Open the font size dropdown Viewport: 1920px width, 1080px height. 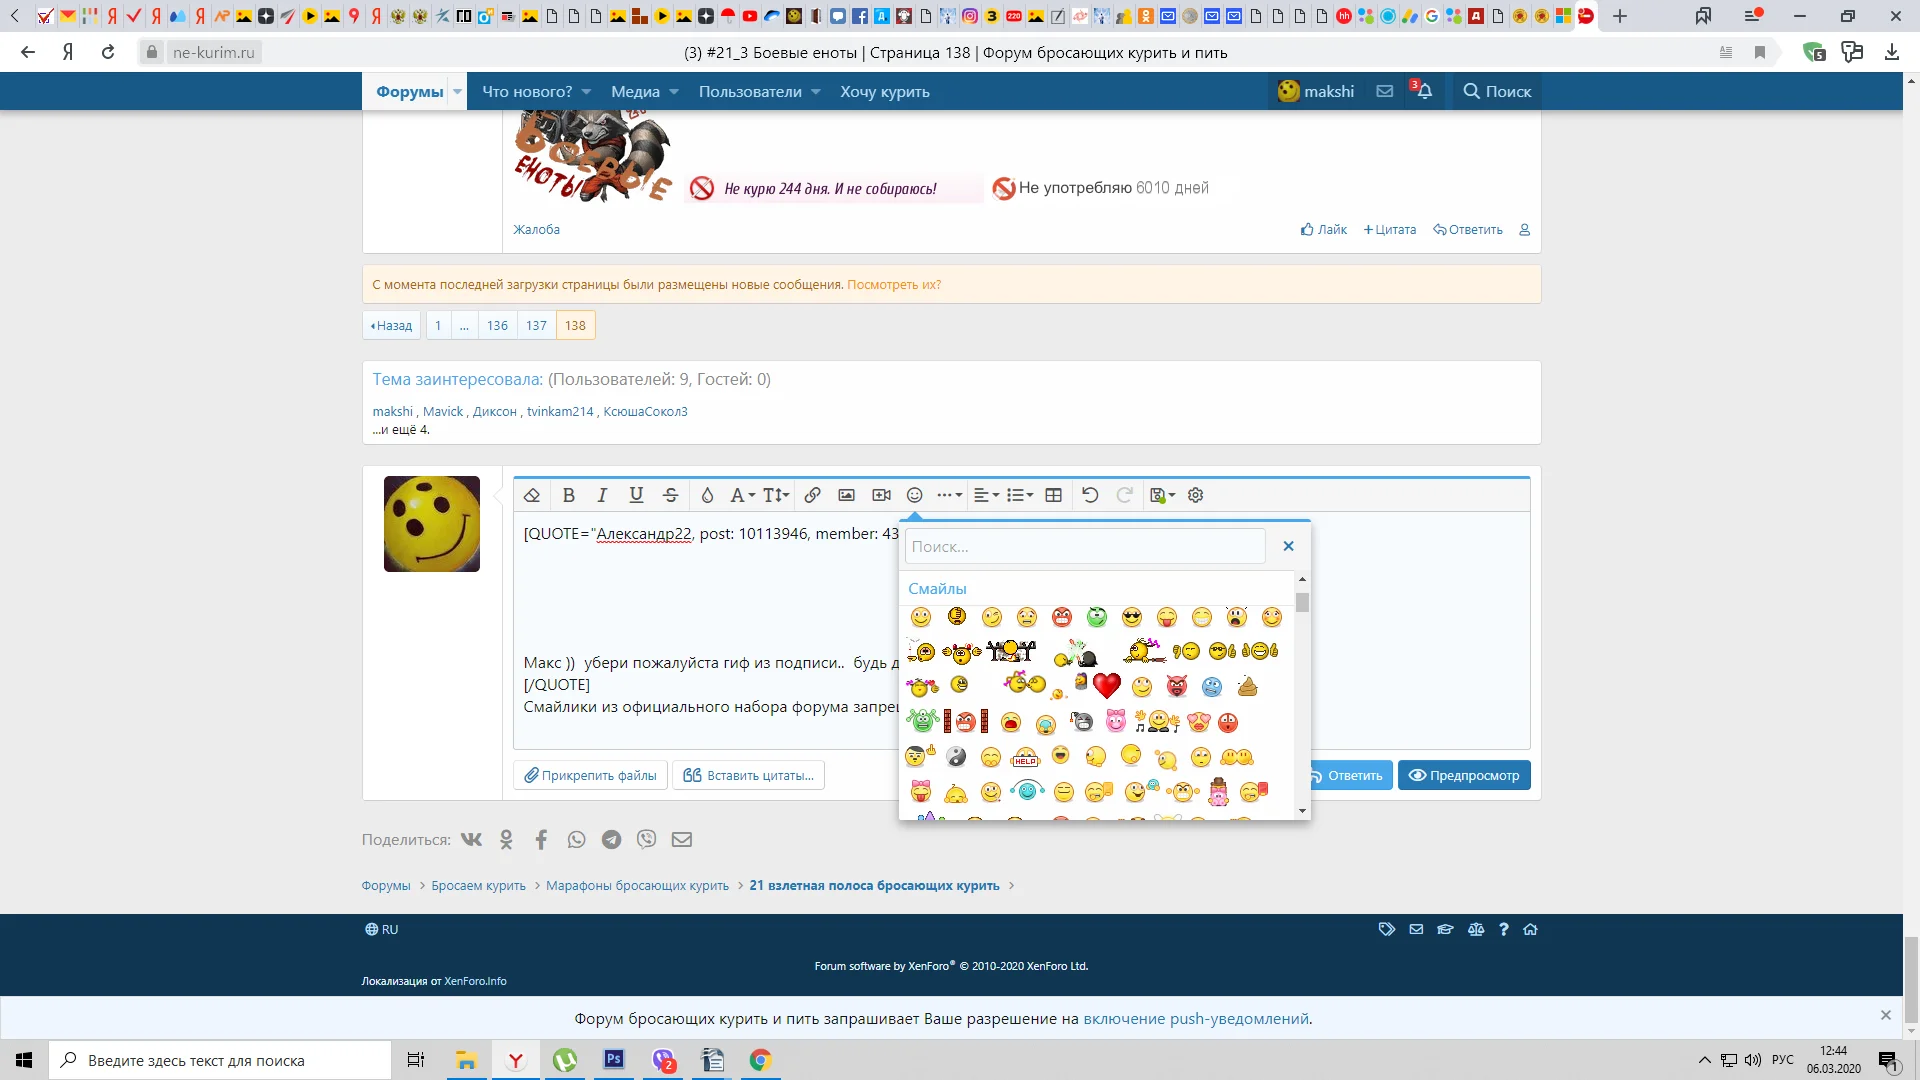pyautogui.click(x=775, y=495)
